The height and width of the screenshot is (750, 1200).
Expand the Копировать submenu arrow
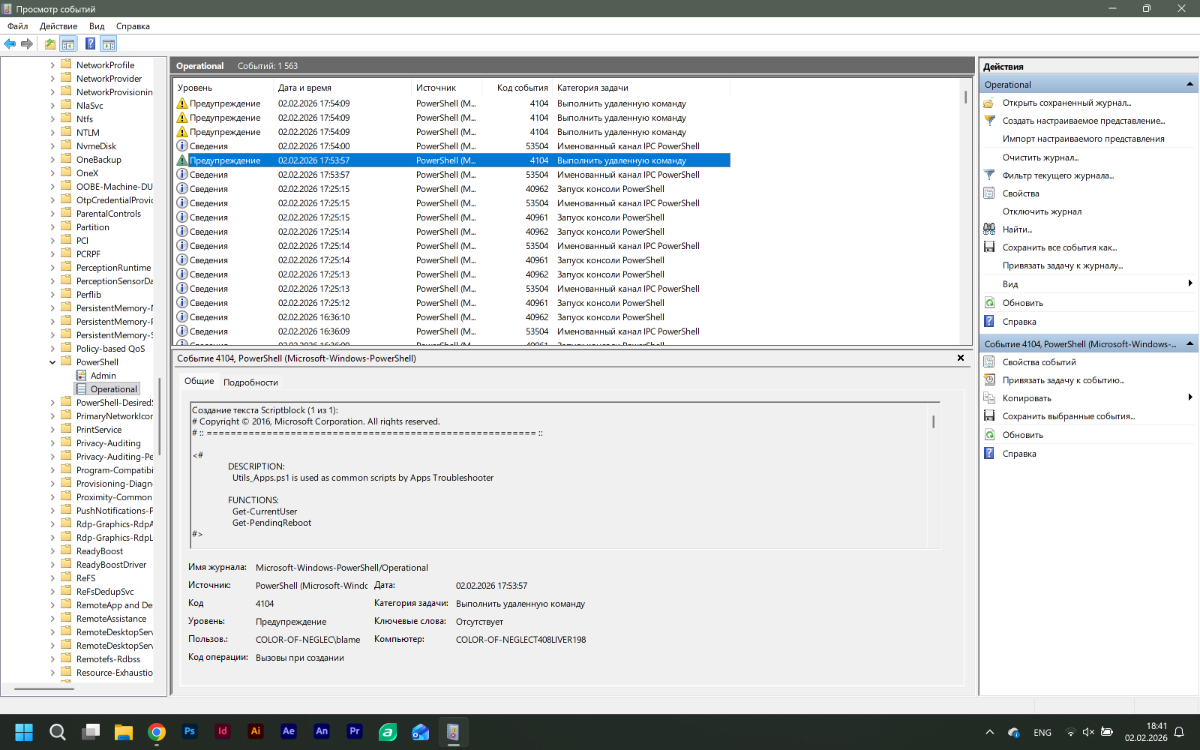tap(1190, 398)
